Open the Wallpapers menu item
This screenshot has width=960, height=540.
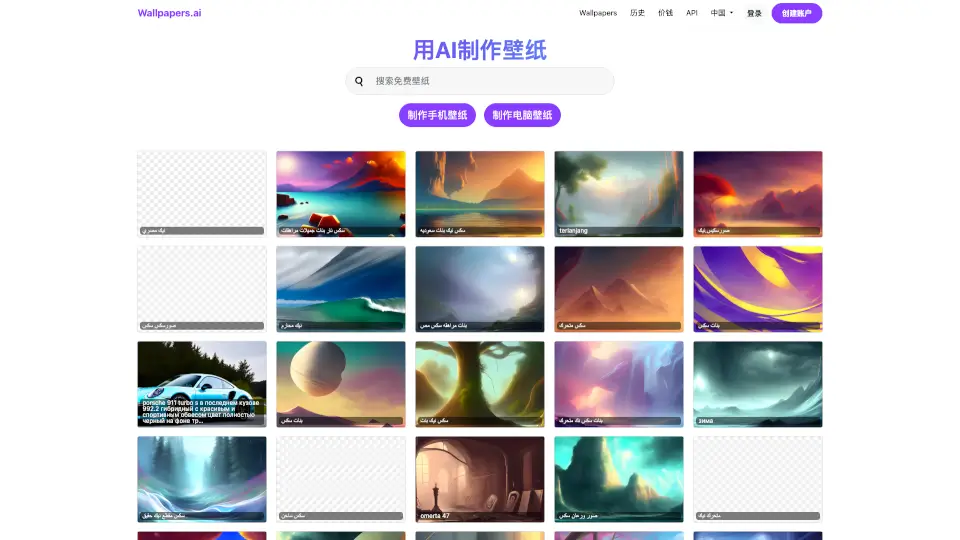pos(598,13)
